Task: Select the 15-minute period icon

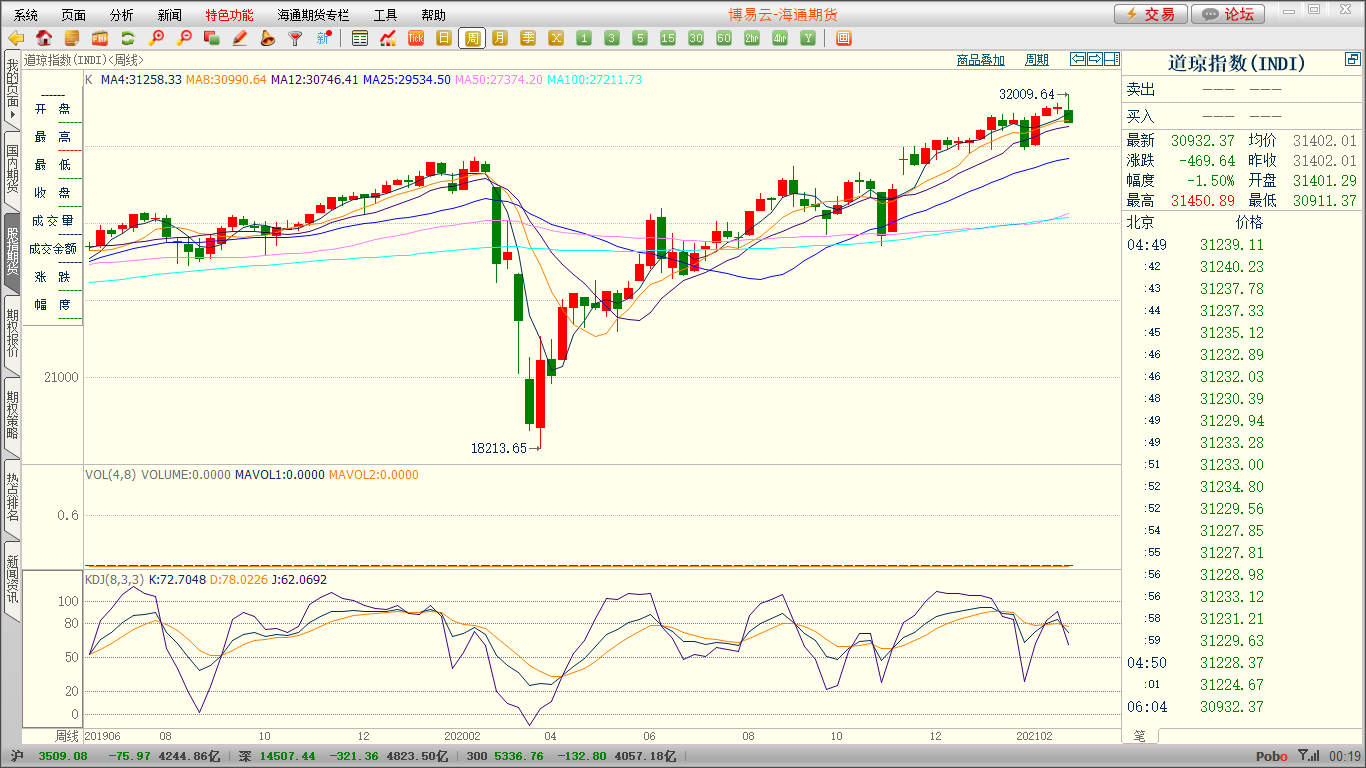Action: point(668,38)
